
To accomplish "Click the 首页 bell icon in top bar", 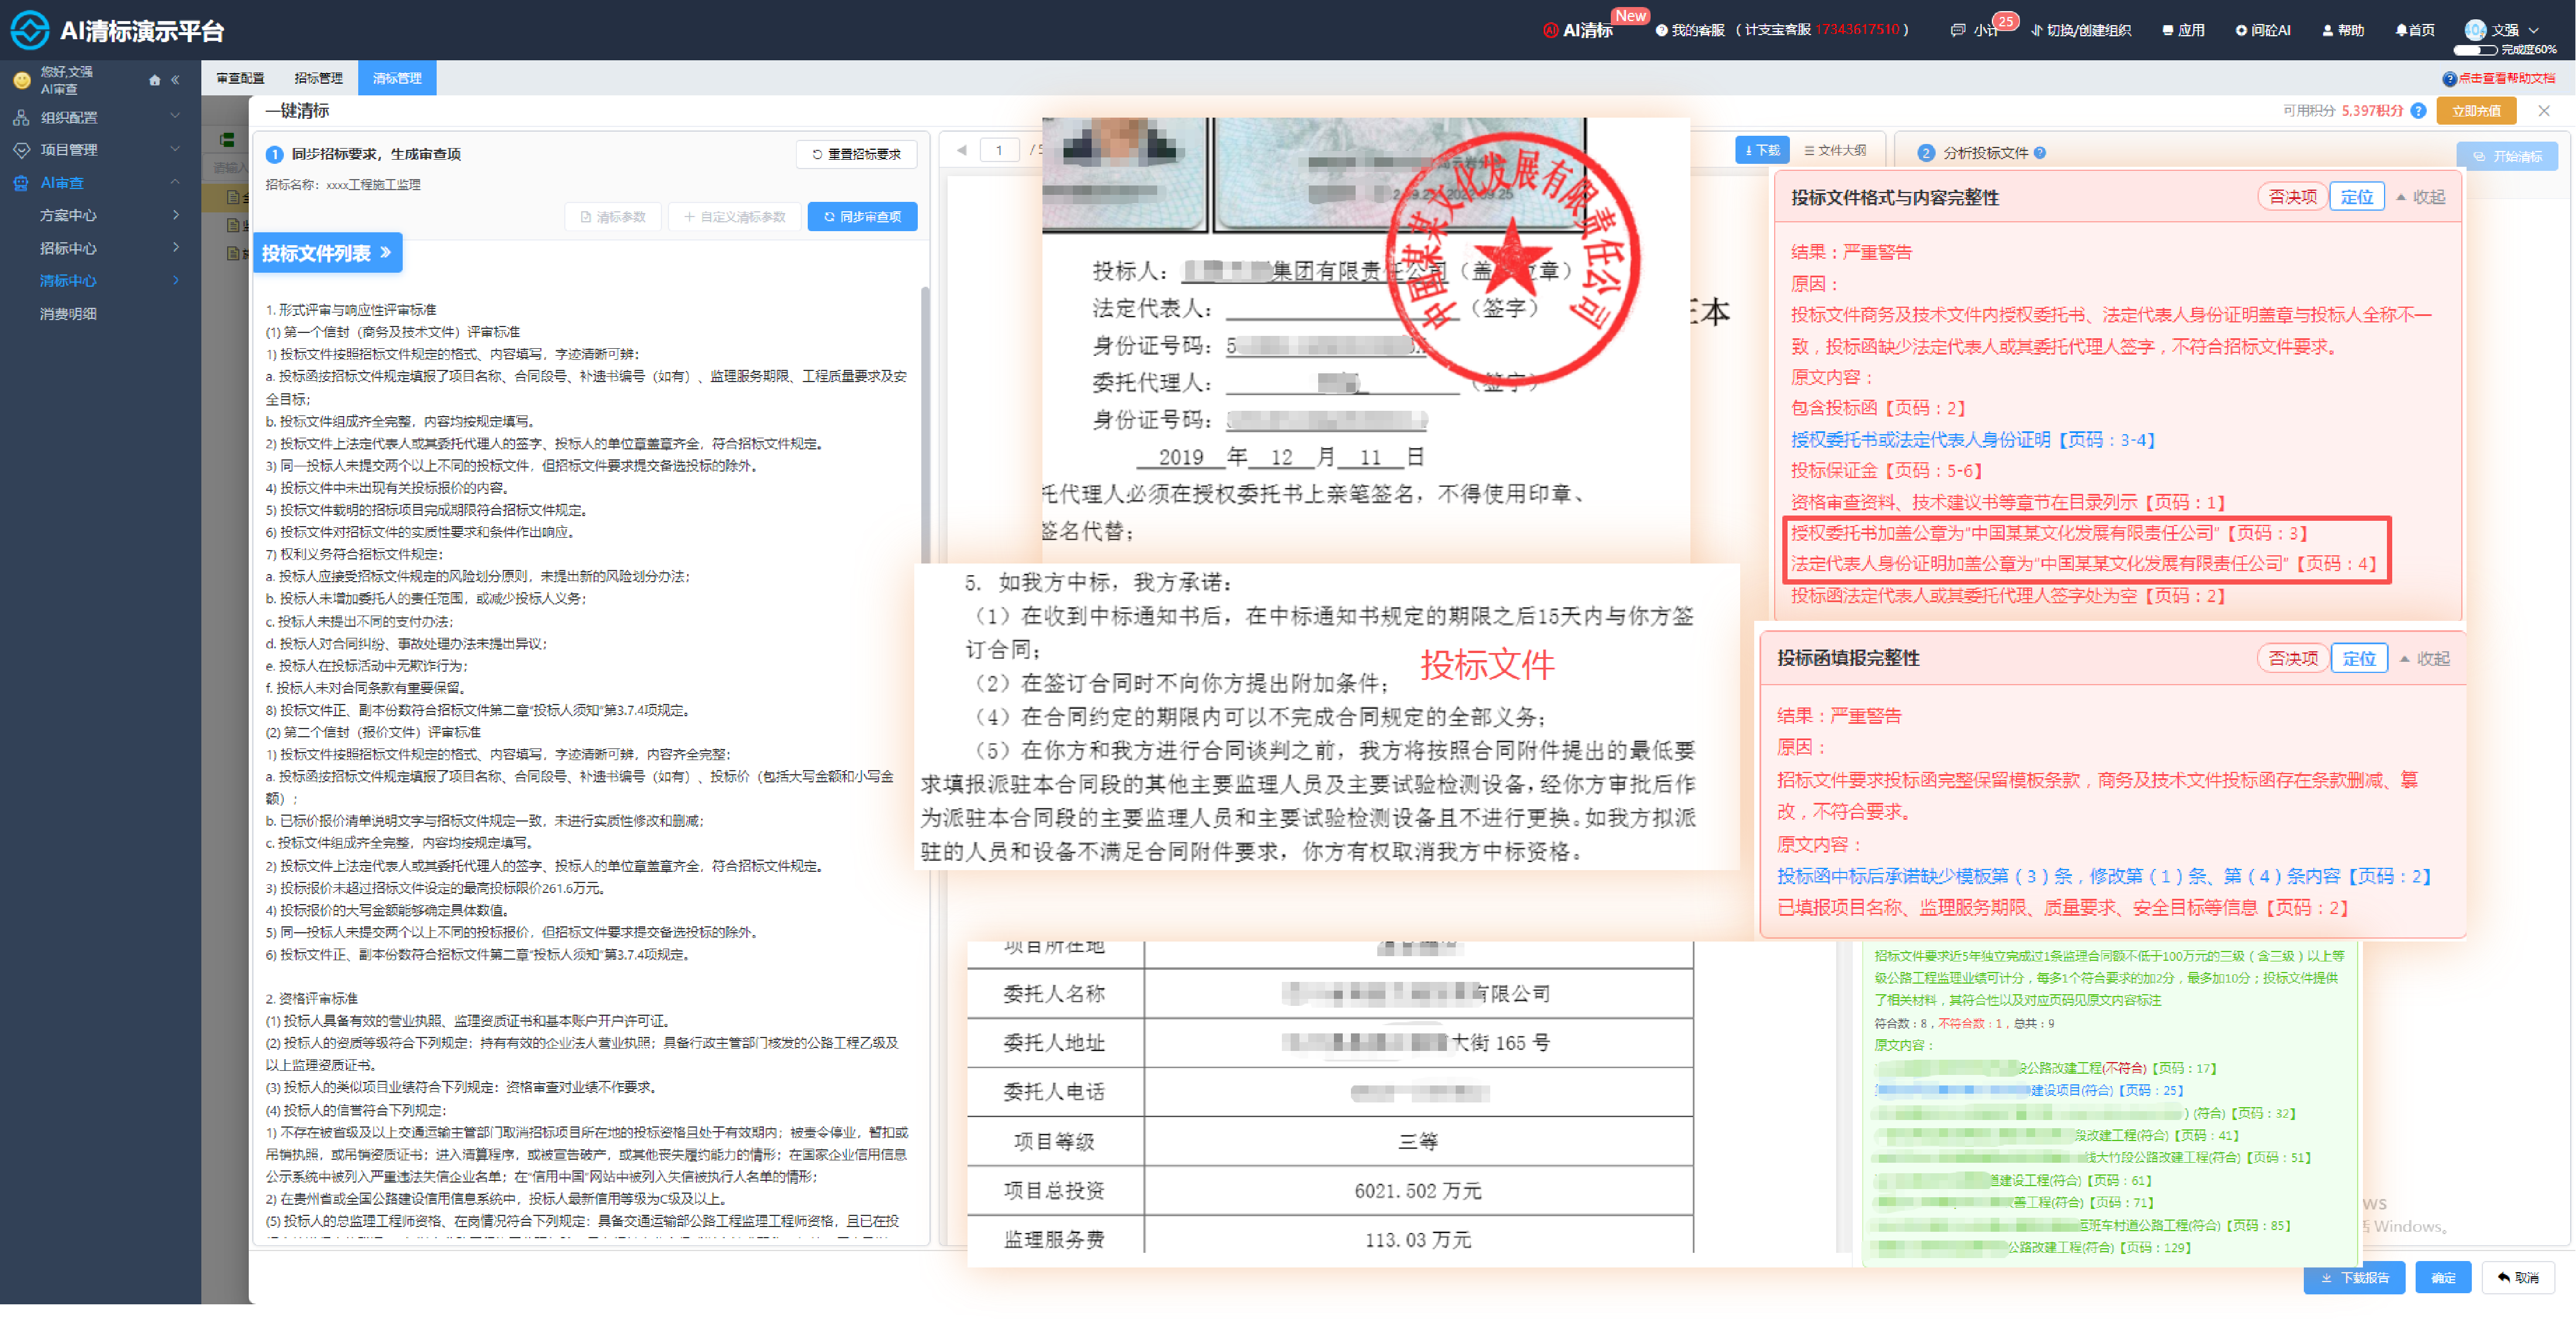I will coord(2401,30).
